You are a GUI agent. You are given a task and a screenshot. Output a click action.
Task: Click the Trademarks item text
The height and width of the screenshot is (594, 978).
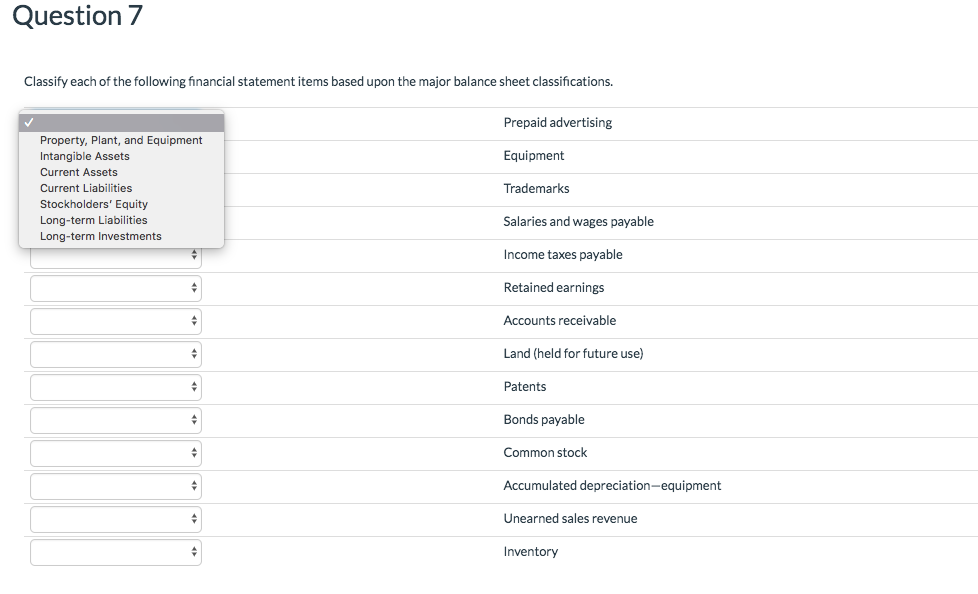coord(536,188)
